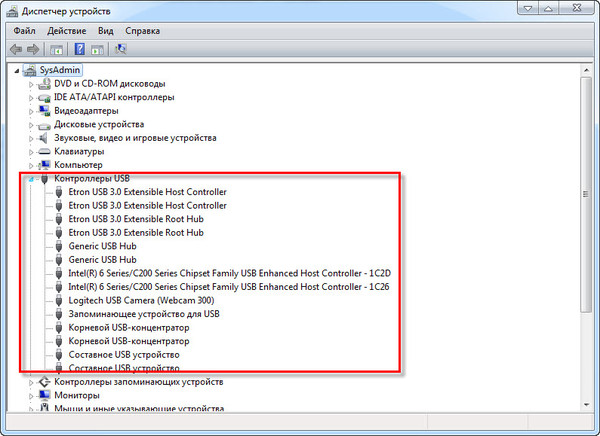Click the SysAdmin computer icon in the tree
600x436 pixels.
(x=28, y=70)
